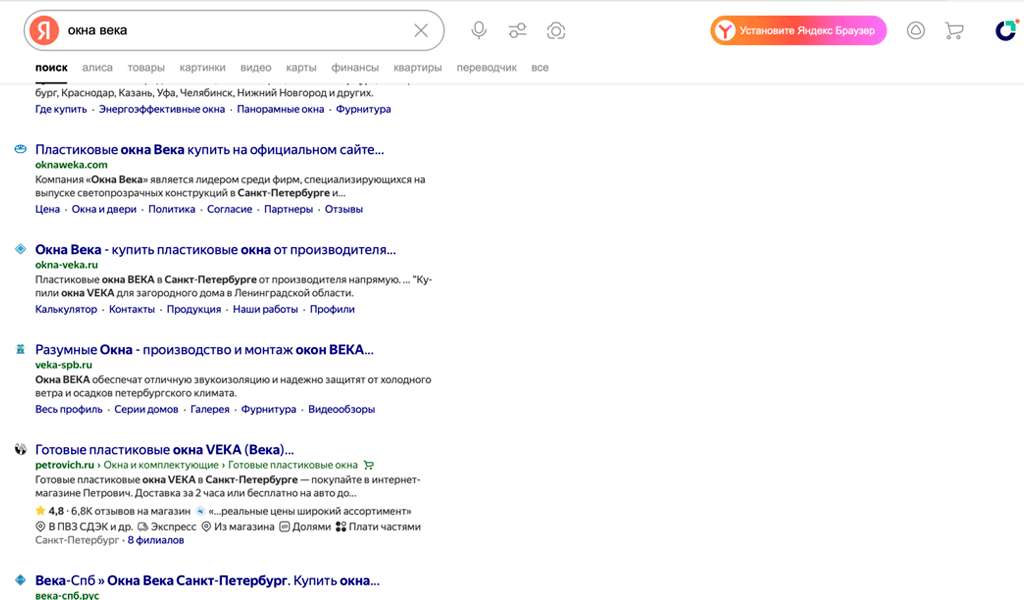Screen dimensions: 1024x600
Task: Open the shopping cart icon in header
Action: coord(954,31)
